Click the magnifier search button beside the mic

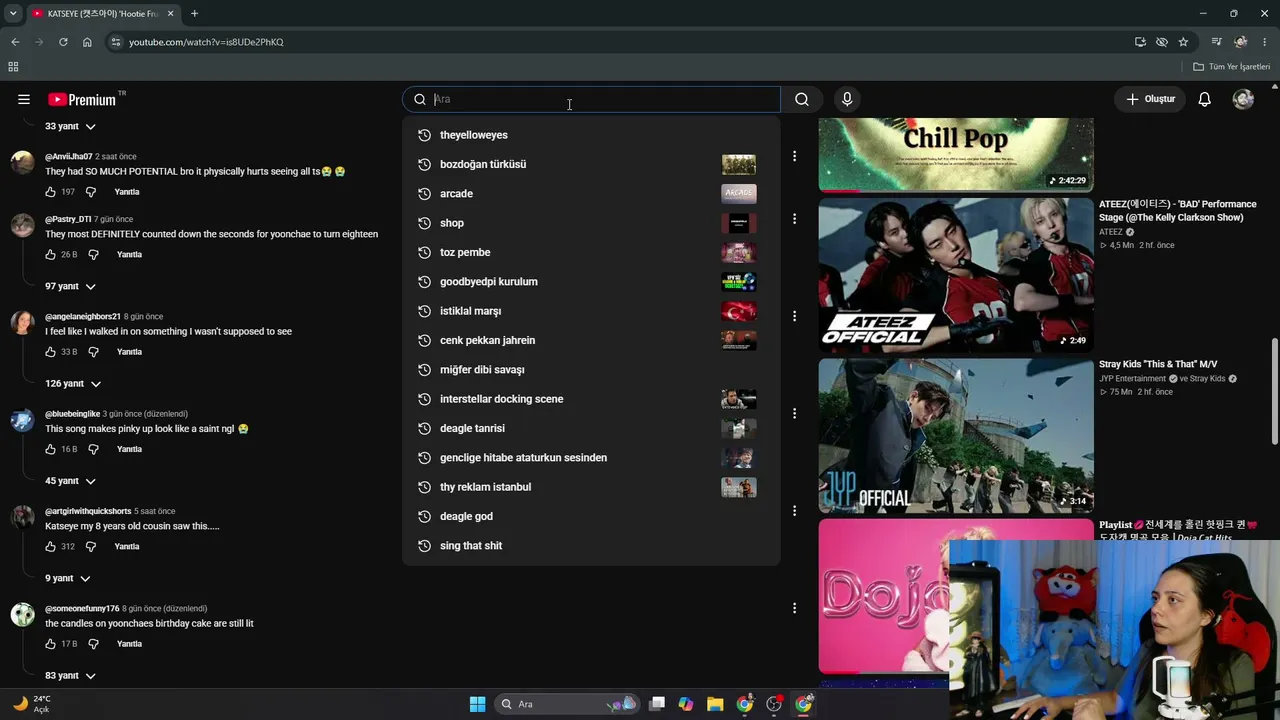point(802,99)
